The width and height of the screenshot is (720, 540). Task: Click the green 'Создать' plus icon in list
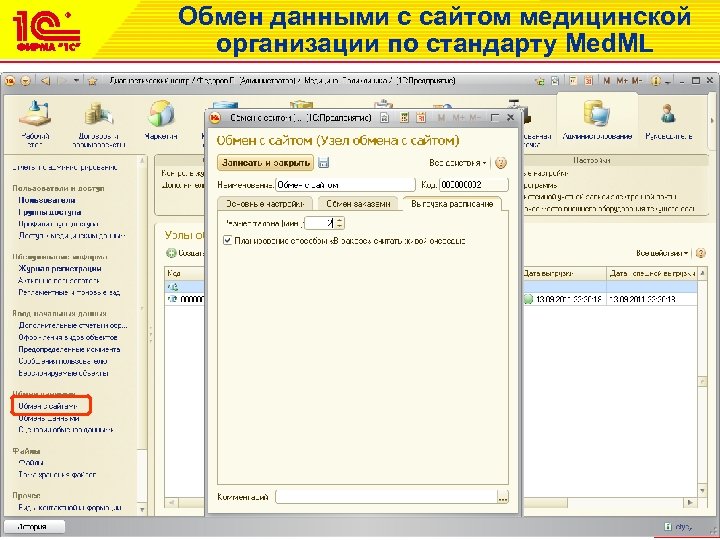coord(171,253)
